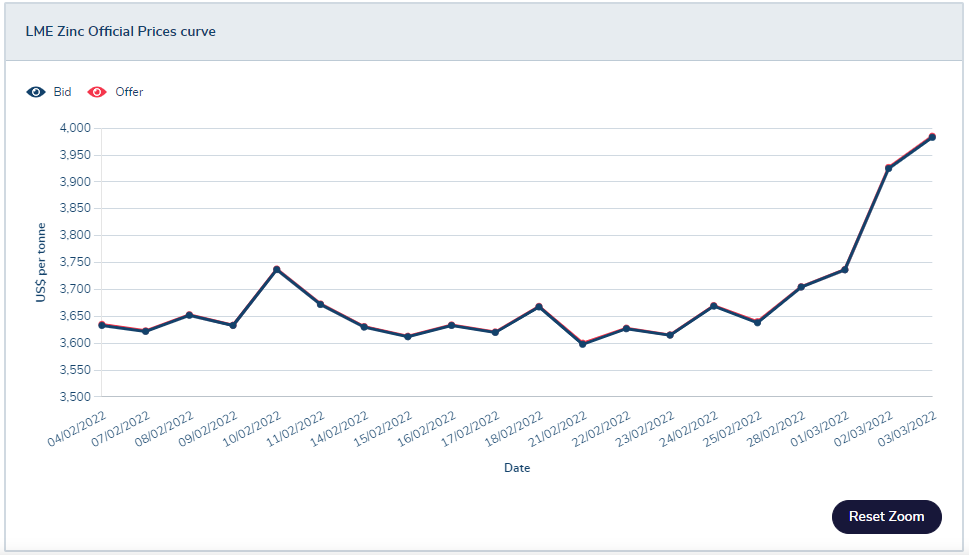This screenshot has height=555, width=969.
Task: Click the '3,500' y-axis label
Action: [x=75, y=397]
